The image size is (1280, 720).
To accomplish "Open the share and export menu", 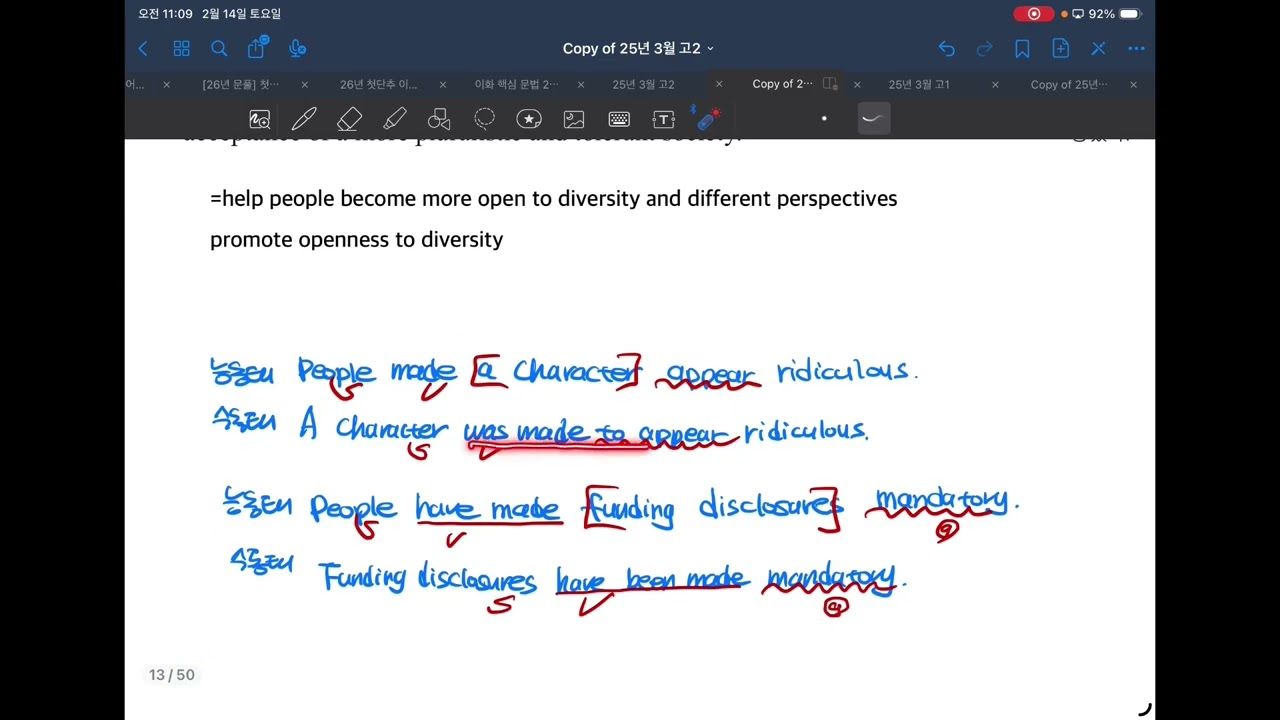I will tap(258, 47).
